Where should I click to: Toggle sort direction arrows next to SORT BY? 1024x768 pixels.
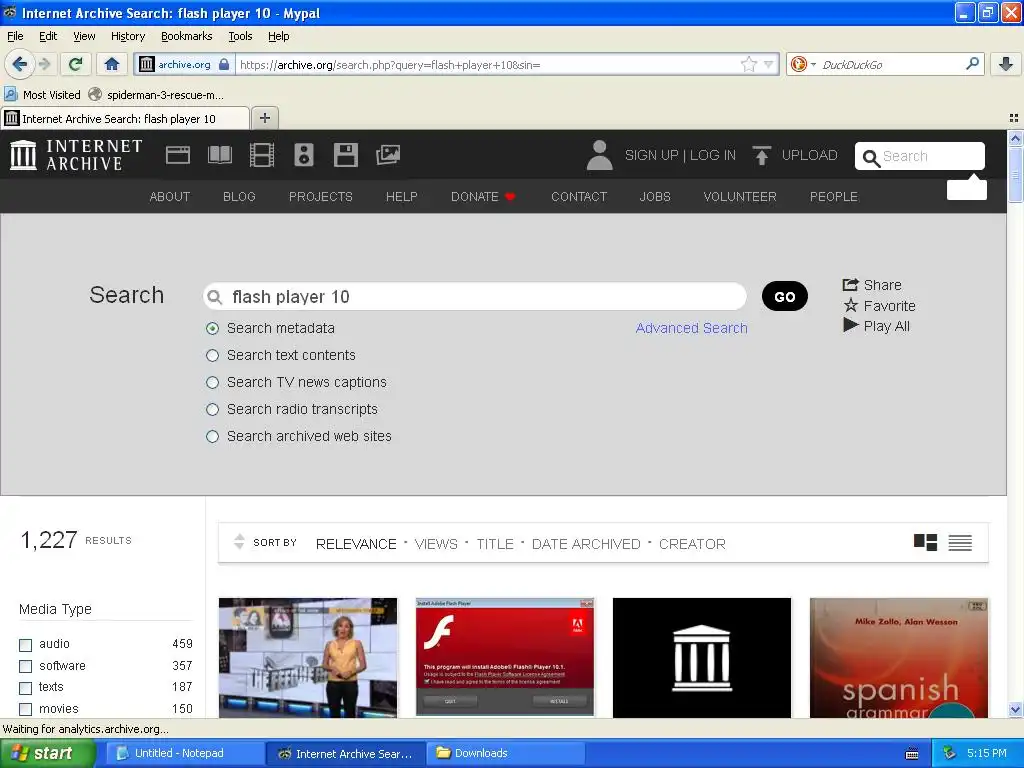click(239, 541)
